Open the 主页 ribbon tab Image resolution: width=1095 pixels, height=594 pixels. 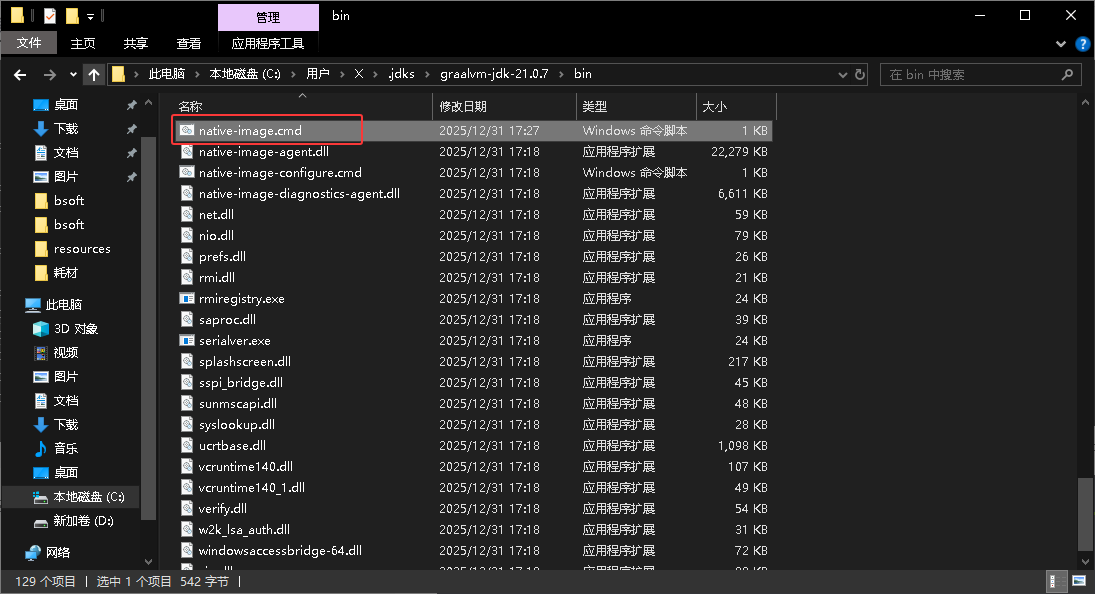(83, 43)
